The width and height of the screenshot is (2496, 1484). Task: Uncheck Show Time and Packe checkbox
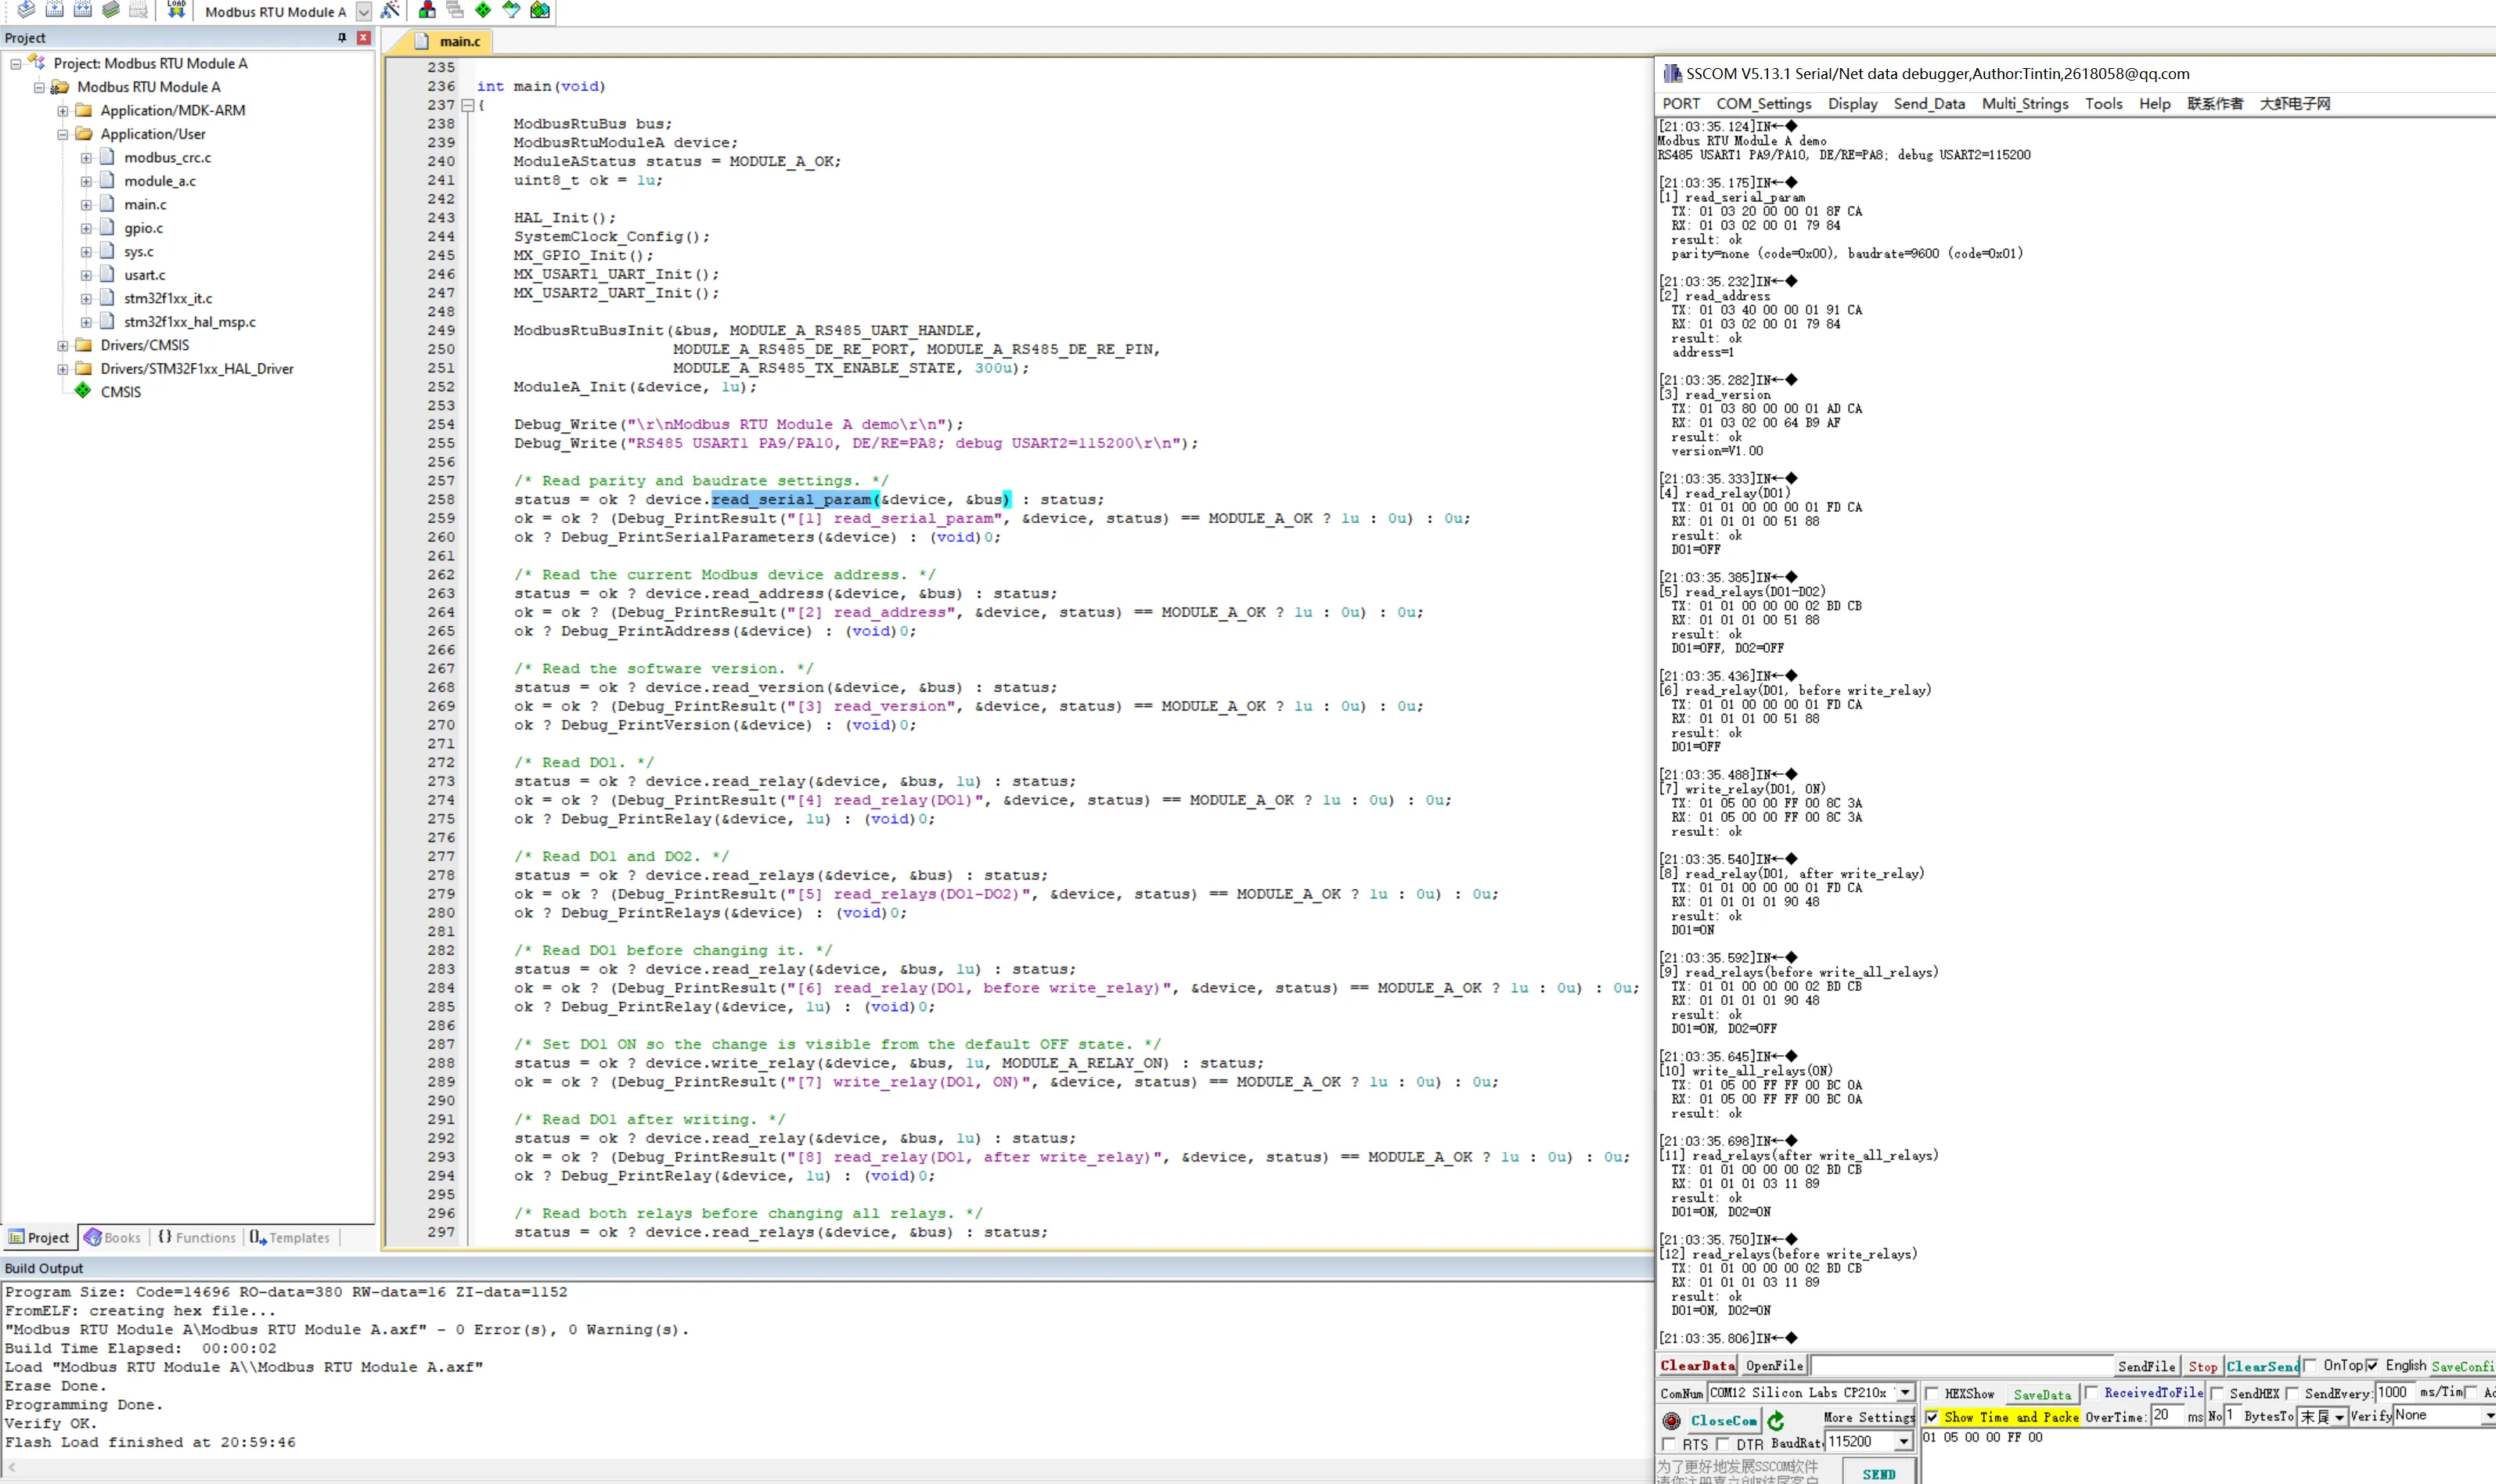click(x=1932, y=1417)
